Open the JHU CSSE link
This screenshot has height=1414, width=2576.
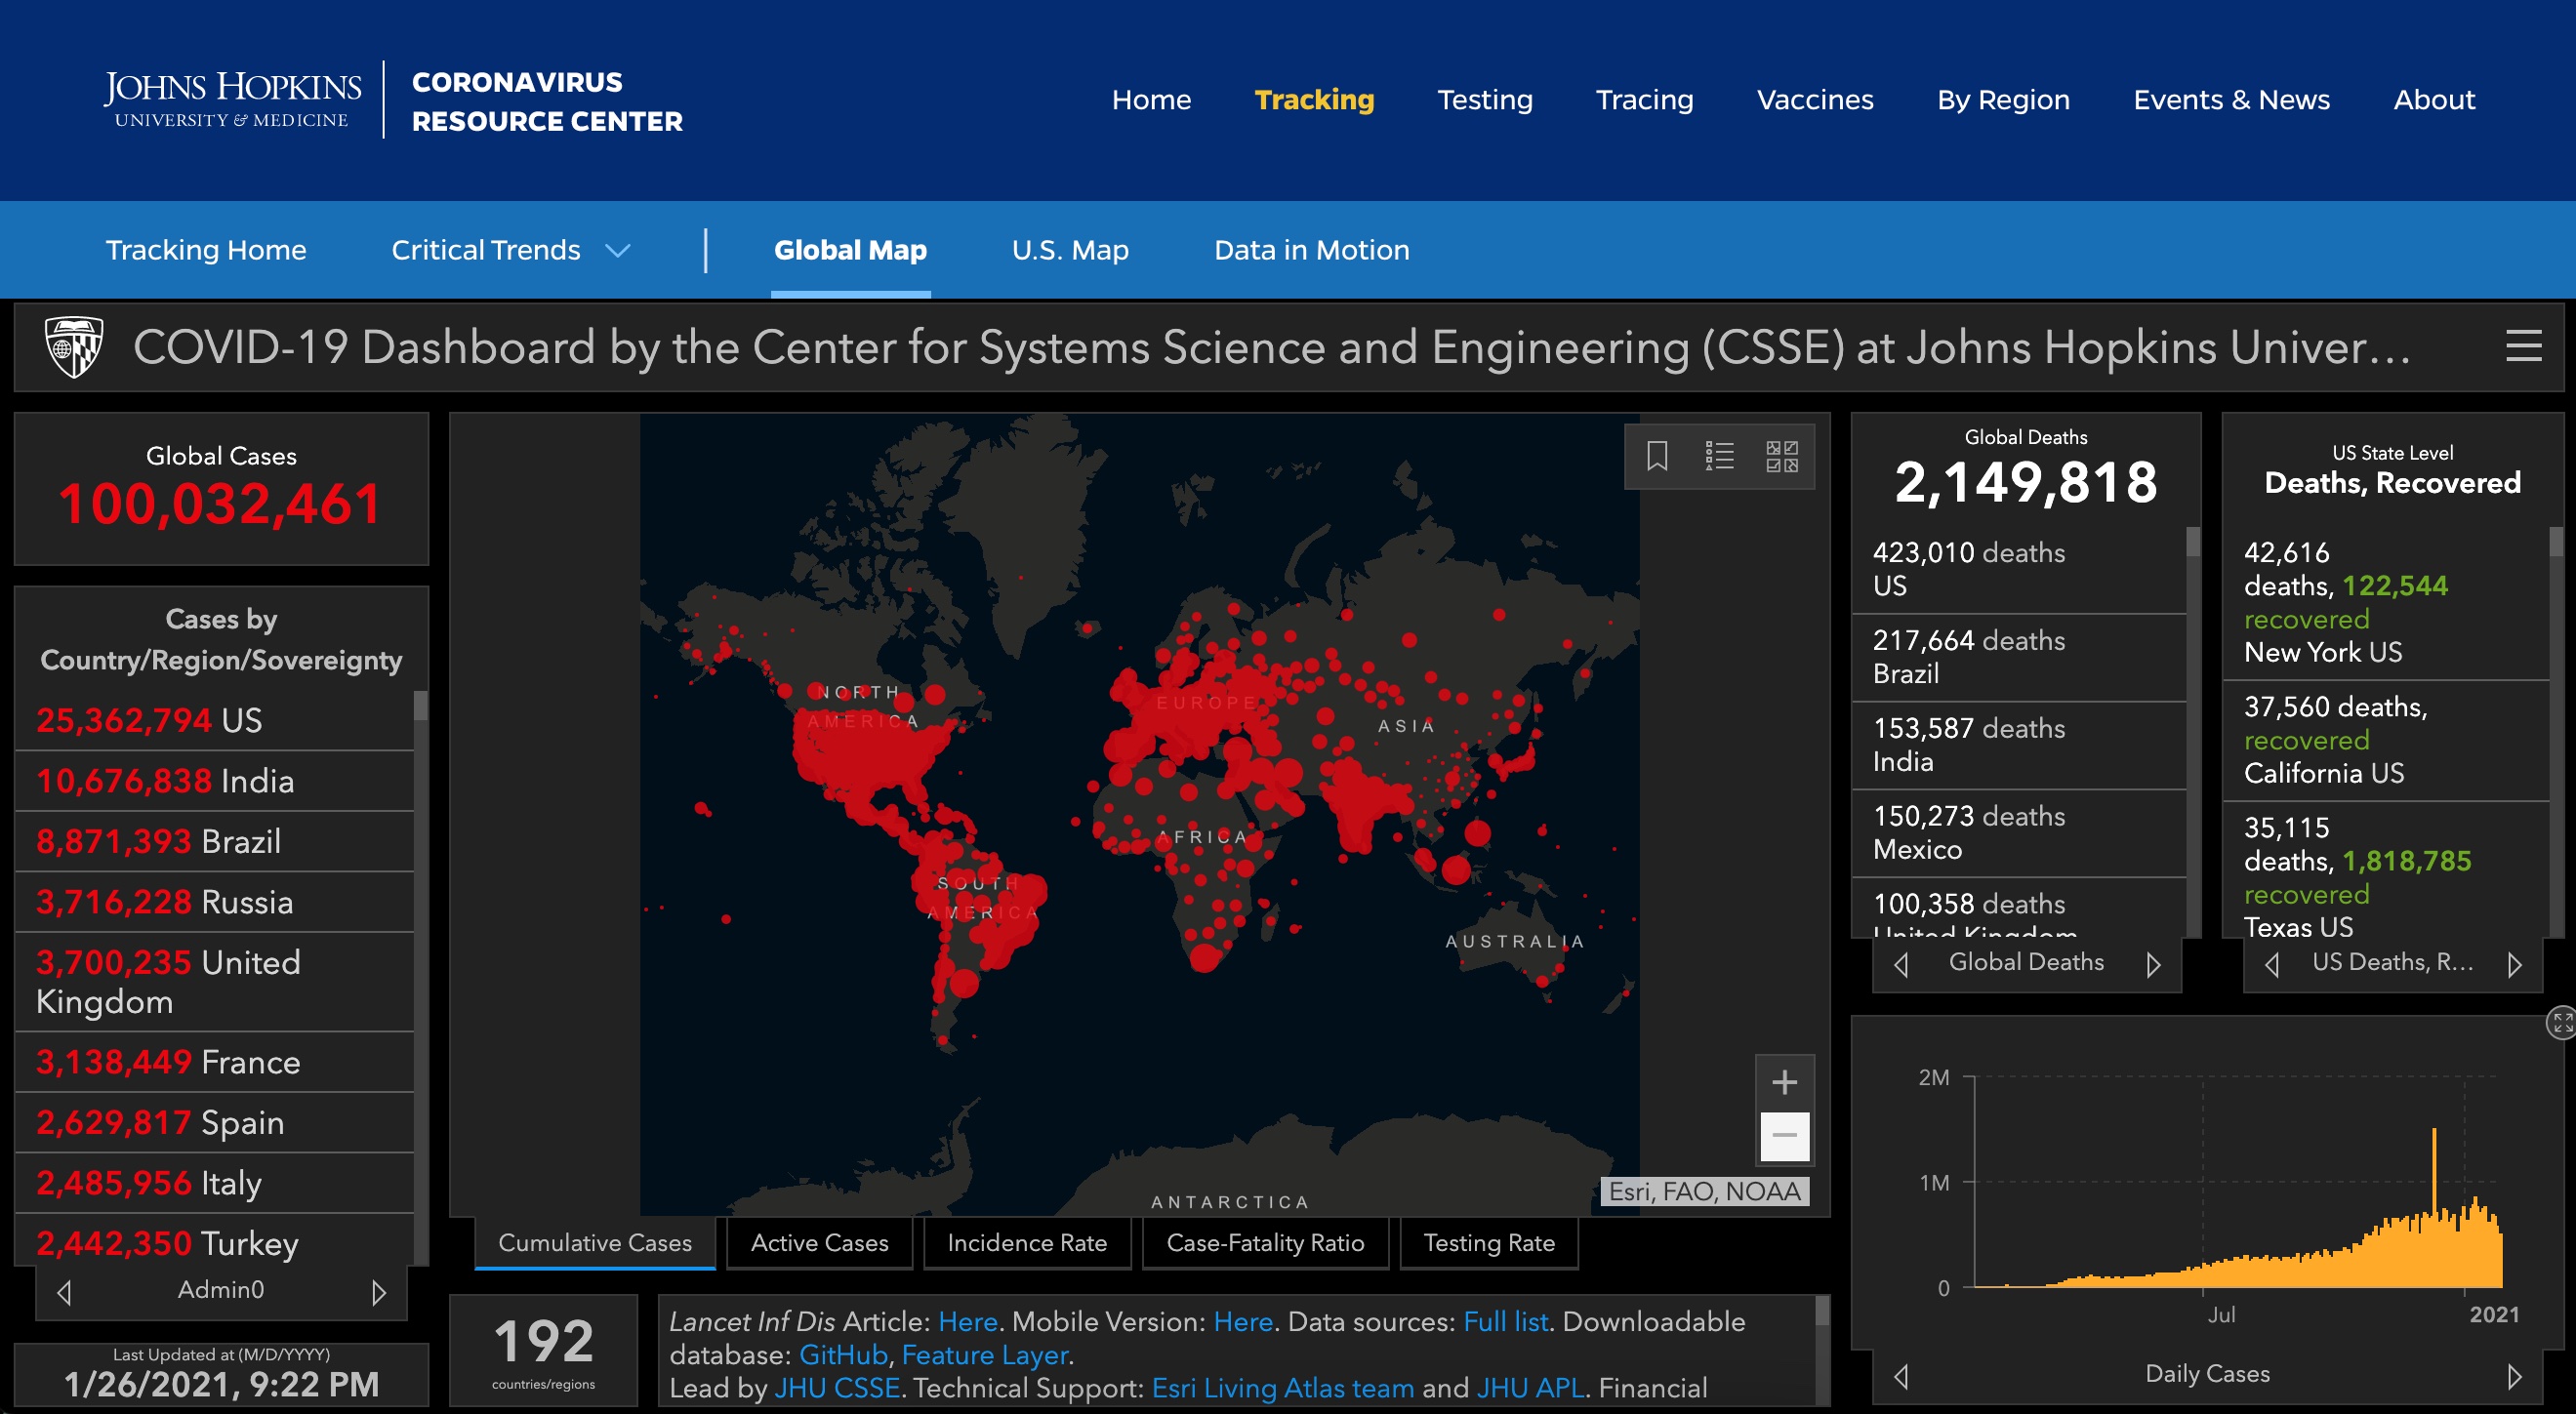point(837,1388)
